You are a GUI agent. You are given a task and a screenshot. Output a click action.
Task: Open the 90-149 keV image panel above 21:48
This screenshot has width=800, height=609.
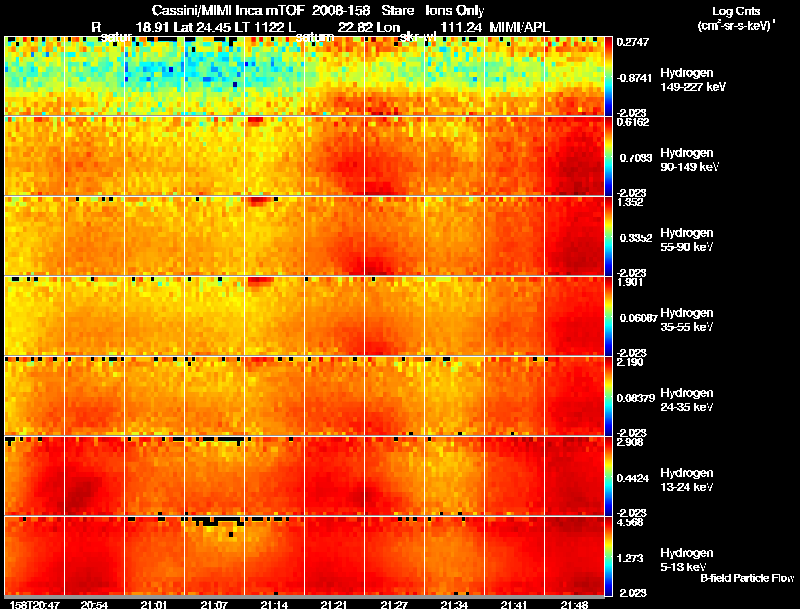(574, 156)
